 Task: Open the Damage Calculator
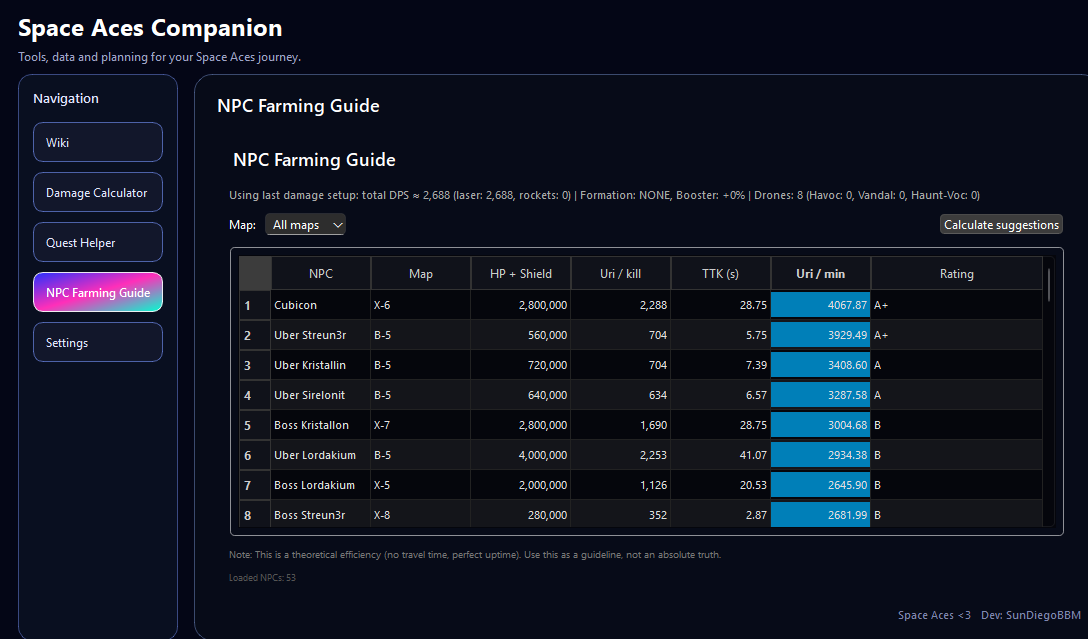97,192
